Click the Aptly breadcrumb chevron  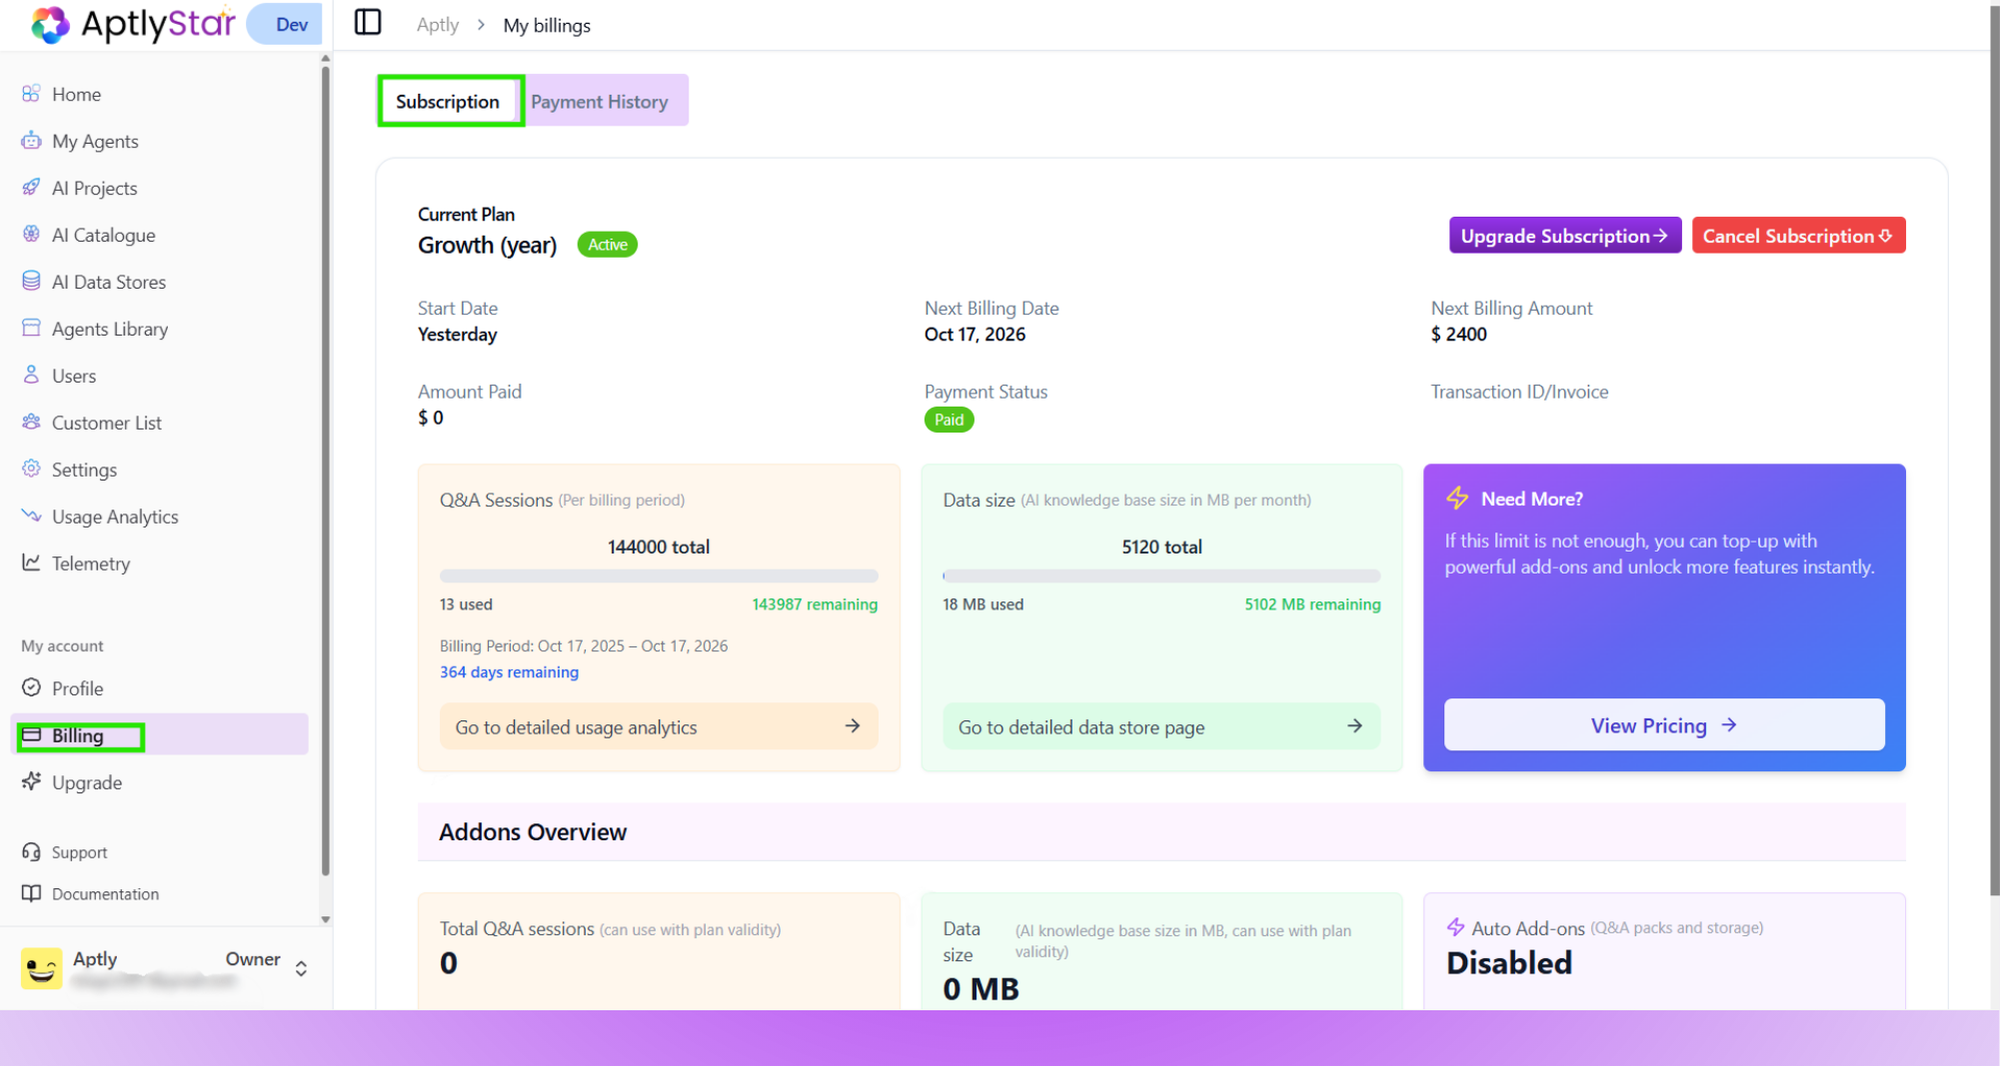tap(479, 25)
